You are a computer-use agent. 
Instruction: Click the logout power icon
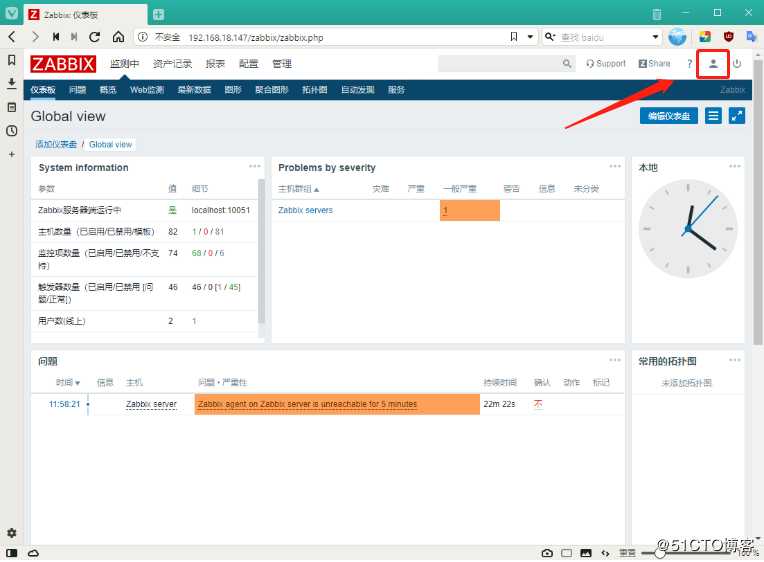tap(737, 64)
